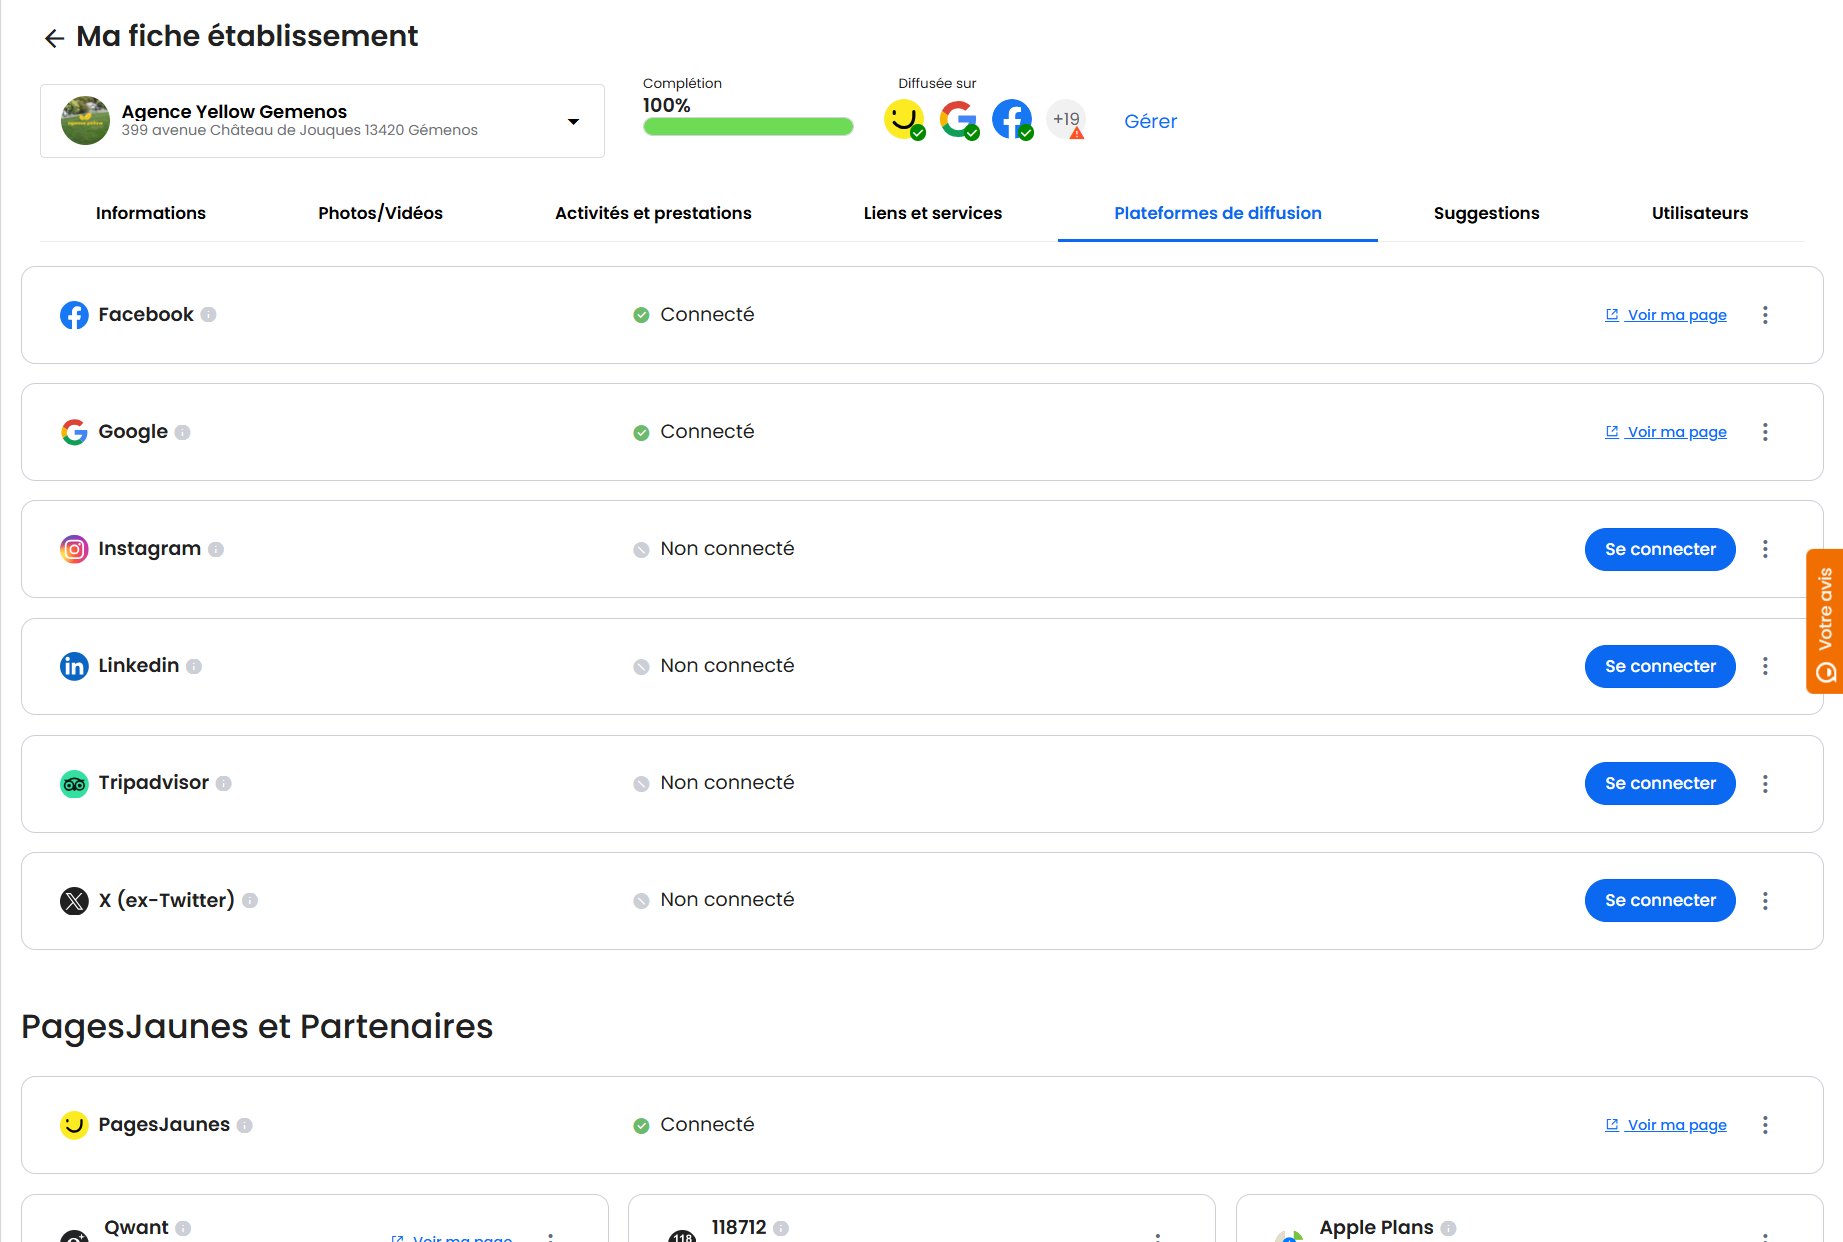Open the three-dot menu for Linkedin row
Viewport: 1843px width, 1242px height.
(1765, 666)
